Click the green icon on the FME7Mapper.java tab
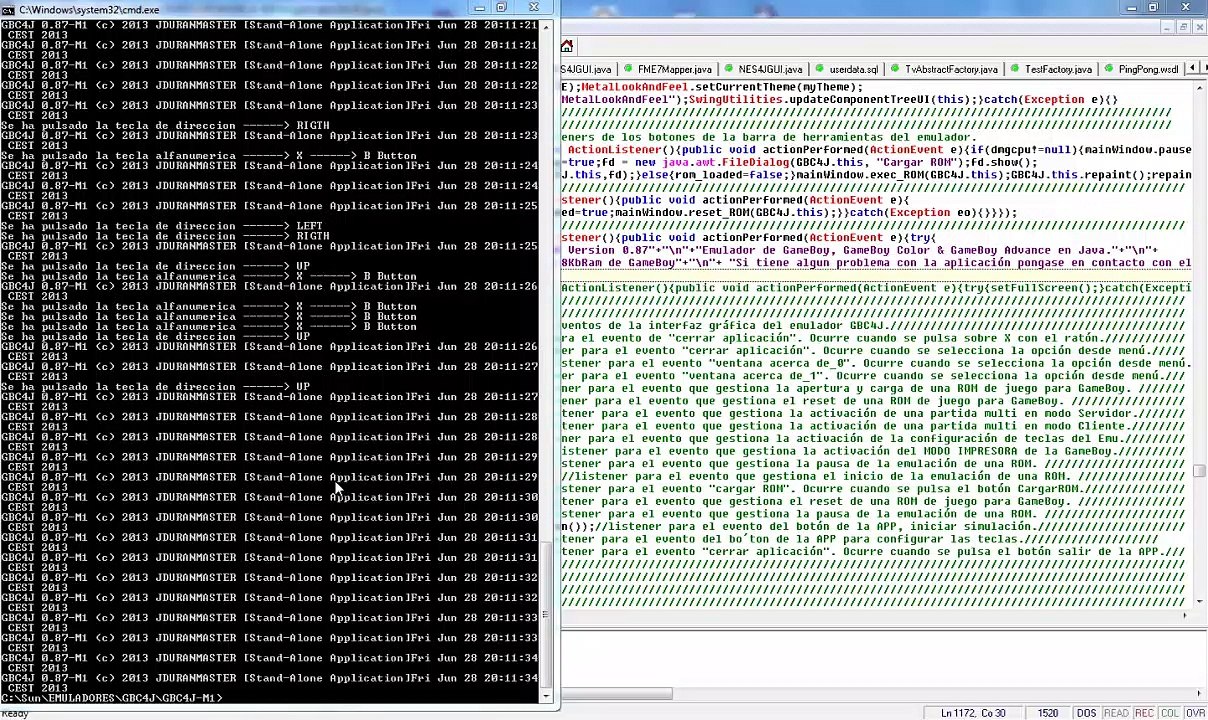Viewport: 1208px width, 720px height. (629, 70)
